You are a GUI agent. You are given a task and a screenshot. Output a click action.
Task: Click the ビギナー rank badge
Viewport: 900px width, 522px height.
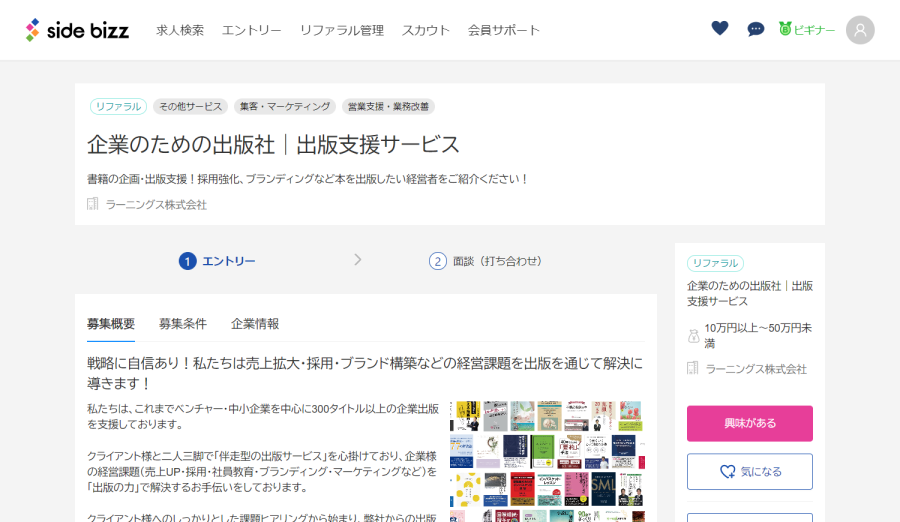pos(806,29)
